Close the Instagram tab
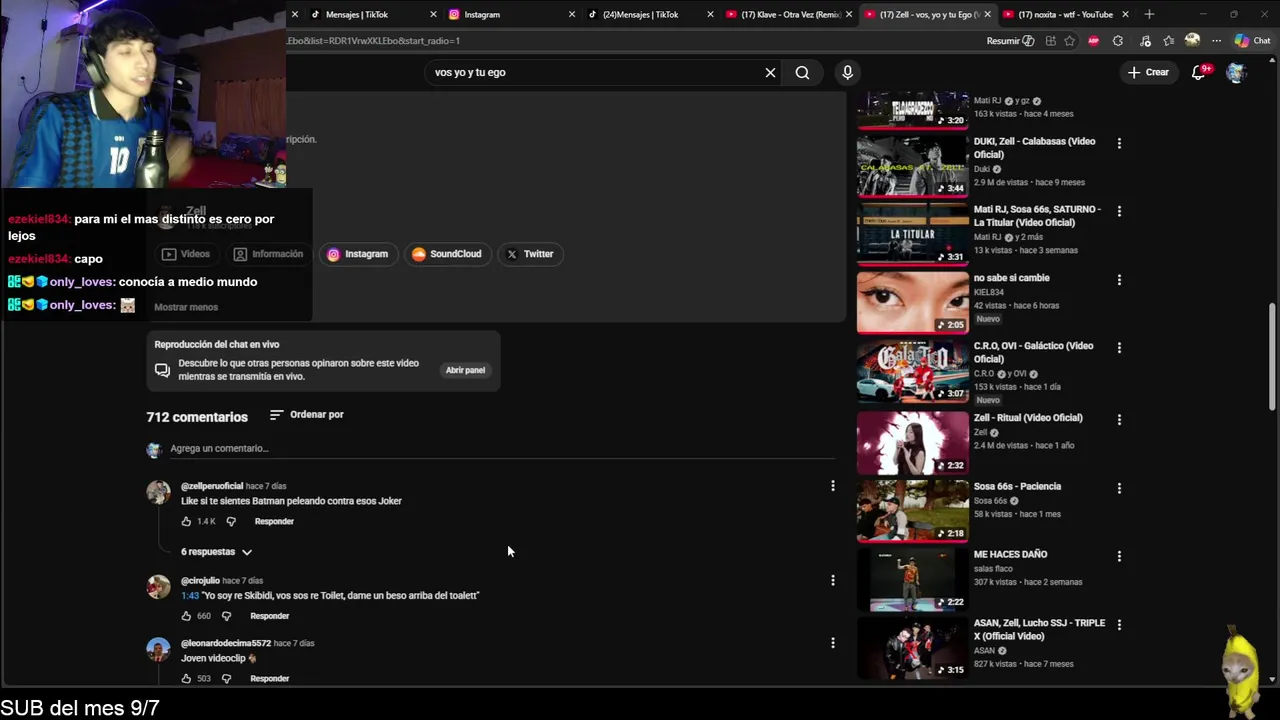This screenshot has width=1280, height=720. pyautogui.click(x=572, y=14)
